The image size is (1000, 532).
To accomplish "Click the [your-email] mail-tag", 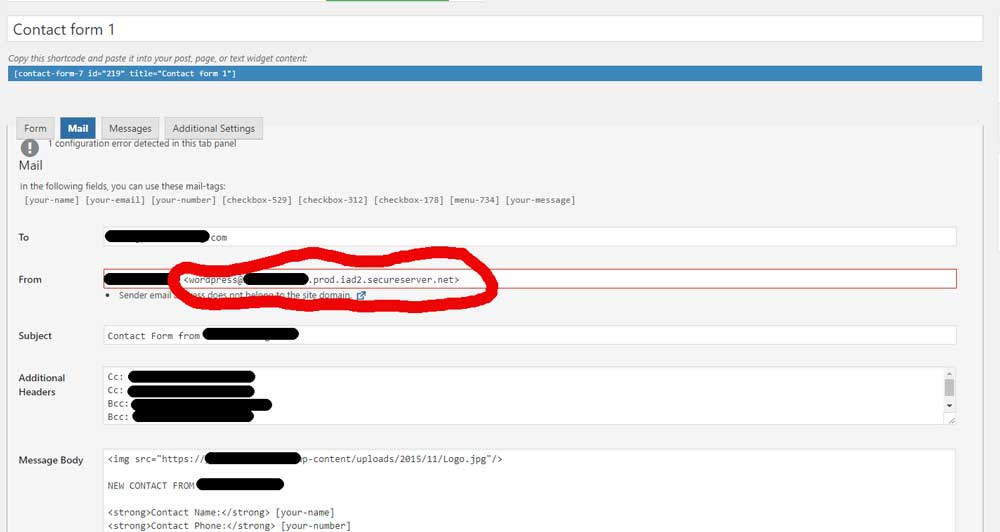I will 115,200.
